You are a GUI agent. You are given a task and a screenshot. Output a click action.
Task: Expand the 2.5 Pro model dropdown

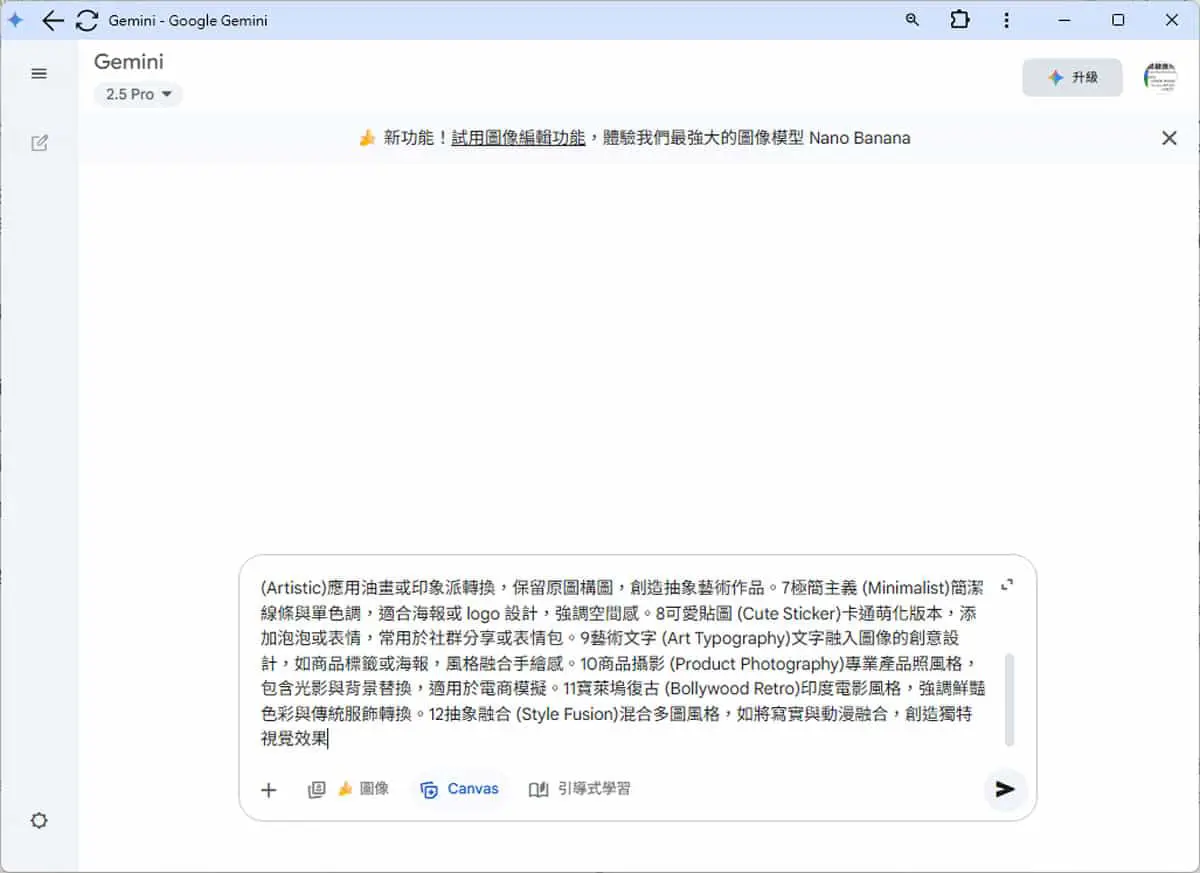(138, 94)
